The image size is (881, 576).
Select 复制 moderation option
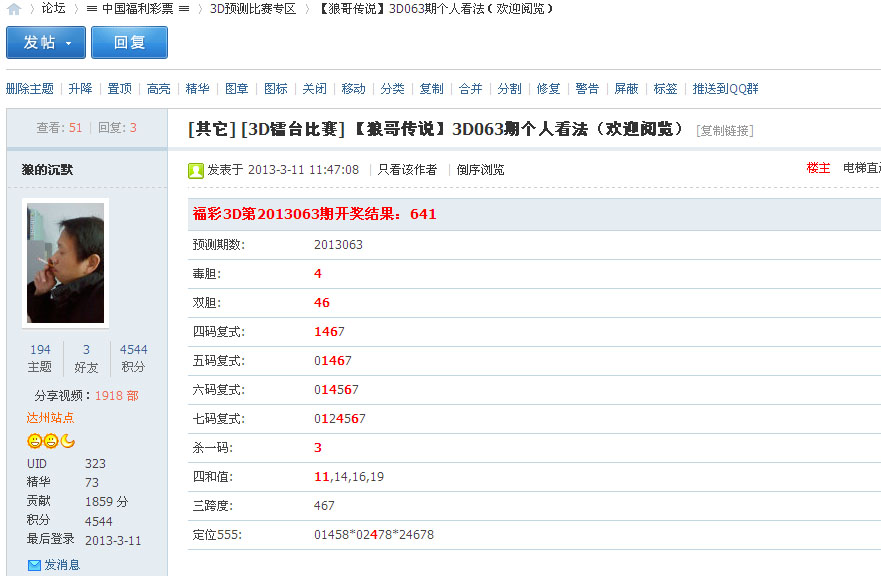tap(432, 88)
